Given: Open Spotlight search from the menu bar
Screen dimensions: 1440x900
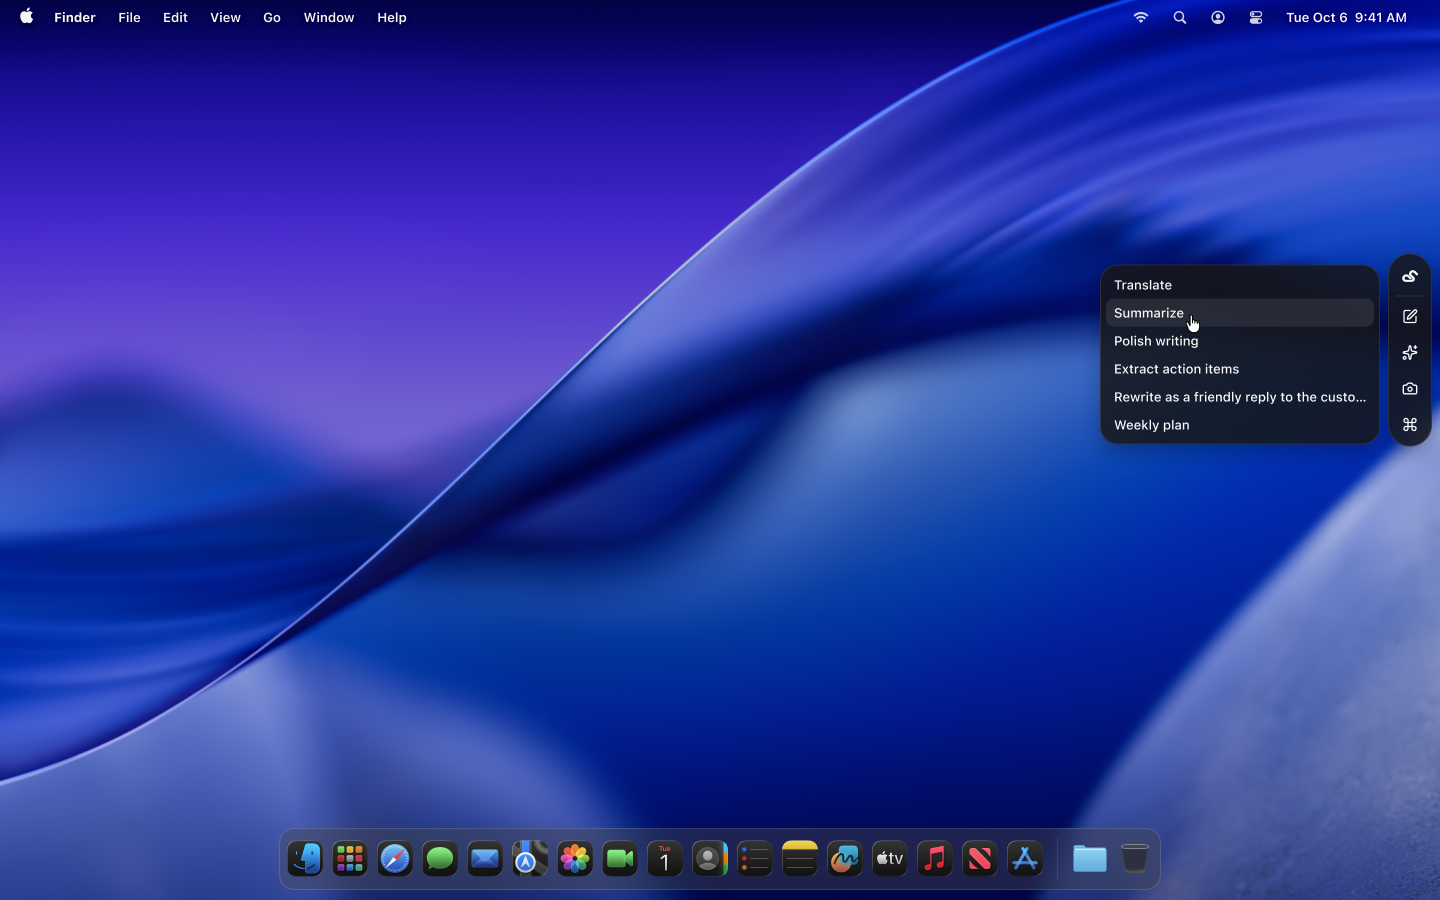Looking at the screenshot, I should click(1180, 17).
